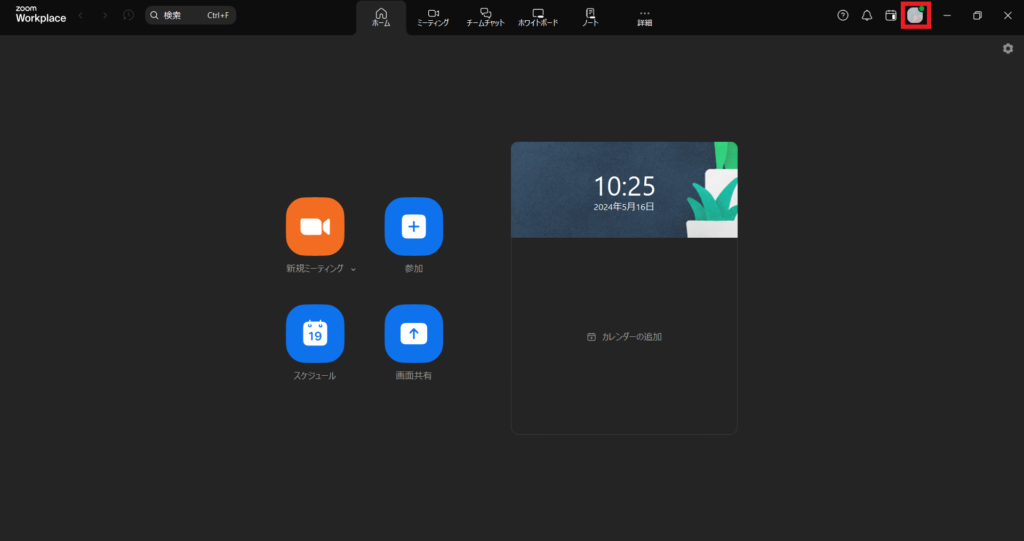Open the Schedule (スケジュール) calendar icon
The image size is (1024, 541).
point(315,333)
